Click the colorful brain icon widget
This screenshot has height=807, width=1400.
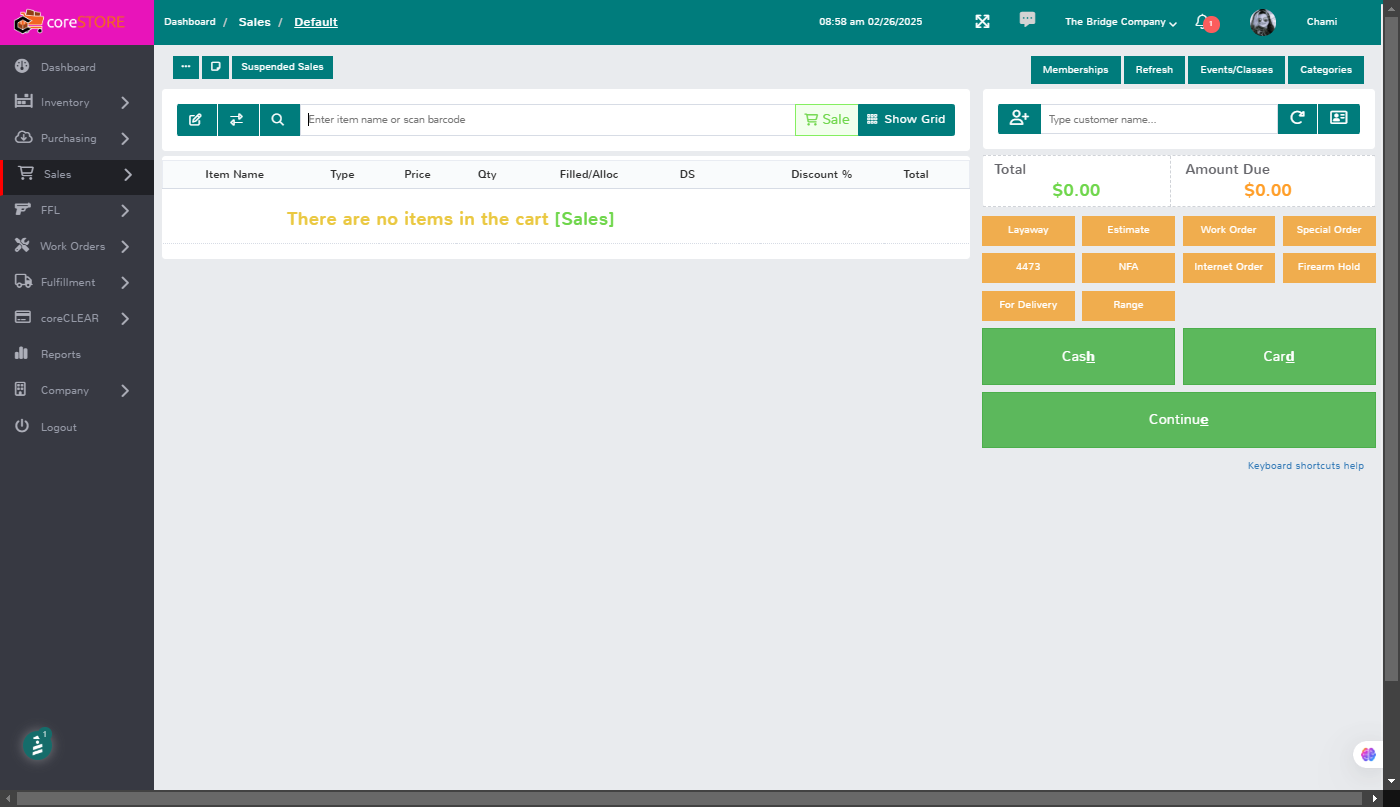(1368, 755)
